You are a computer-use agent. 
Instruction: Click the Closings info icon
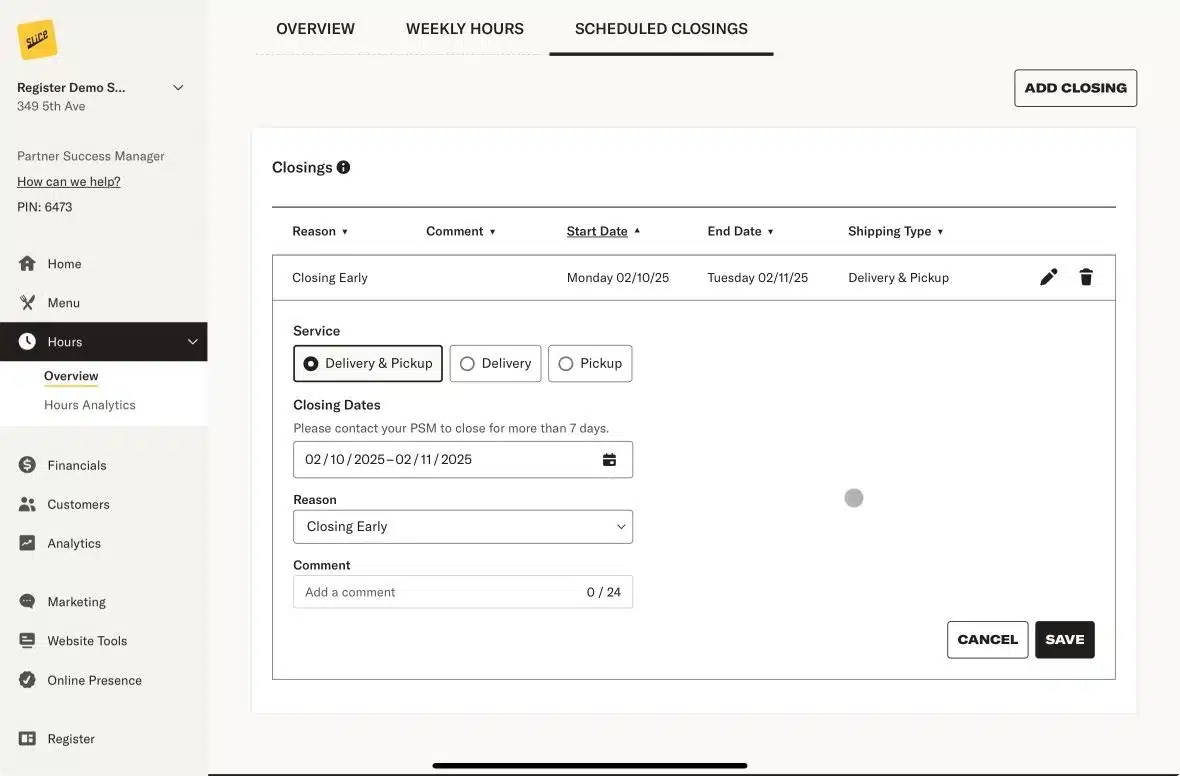pyautogui.click(x=343, y=166)
